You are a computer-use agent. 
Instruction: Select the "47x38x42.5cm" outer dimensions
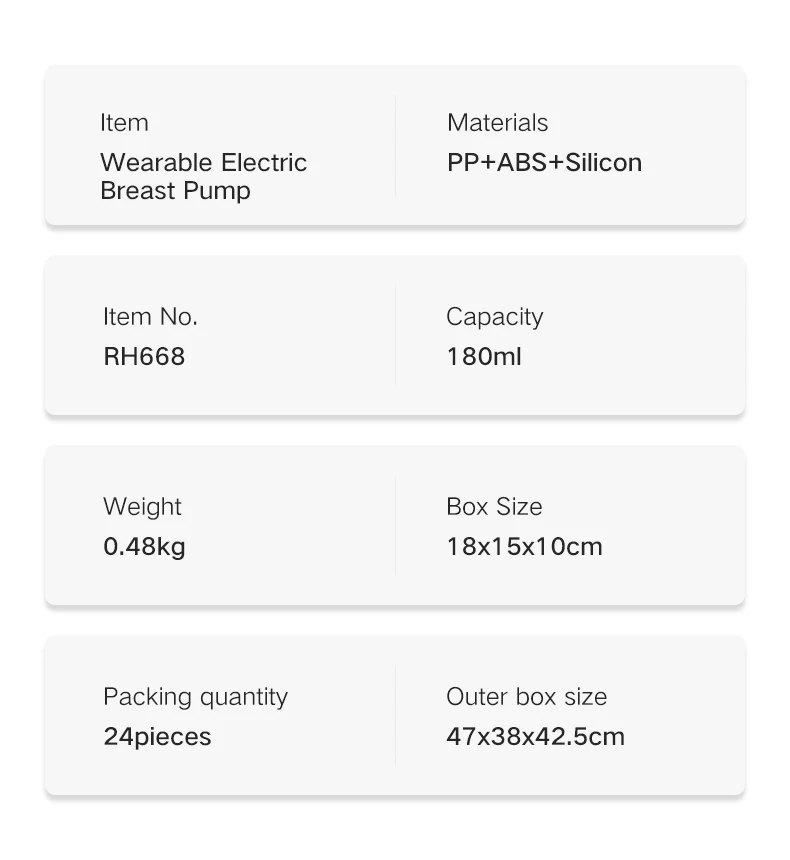(535, 737)
